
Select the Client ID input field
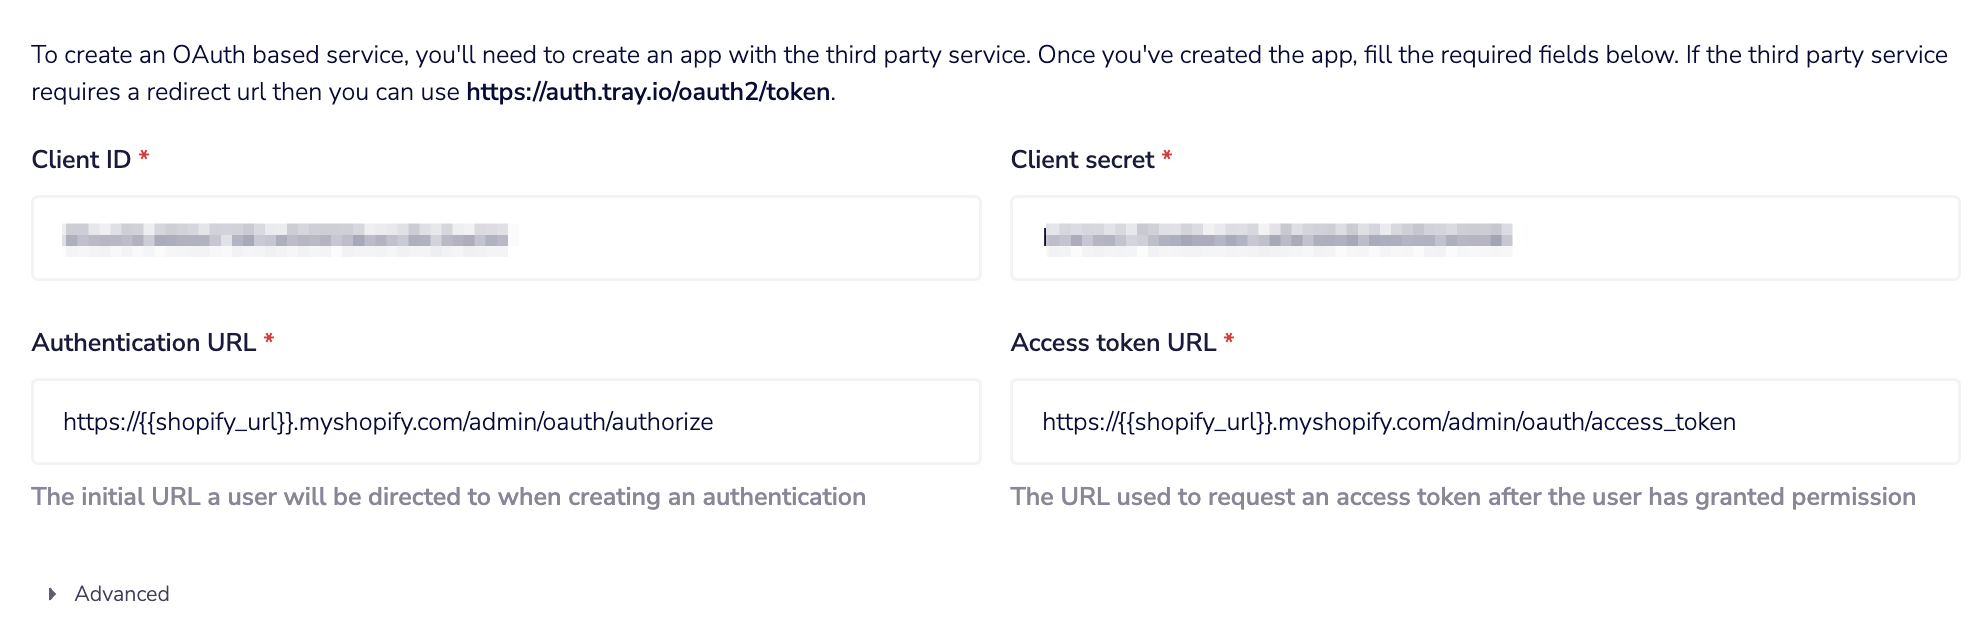point(506,238)
